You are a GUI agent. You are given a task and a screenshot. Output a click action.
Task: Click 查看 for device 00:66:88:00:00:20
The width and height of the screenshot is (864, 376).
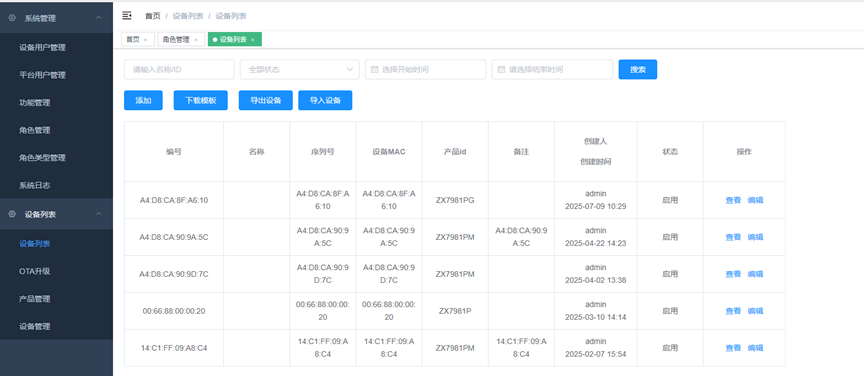click(733, 311)
